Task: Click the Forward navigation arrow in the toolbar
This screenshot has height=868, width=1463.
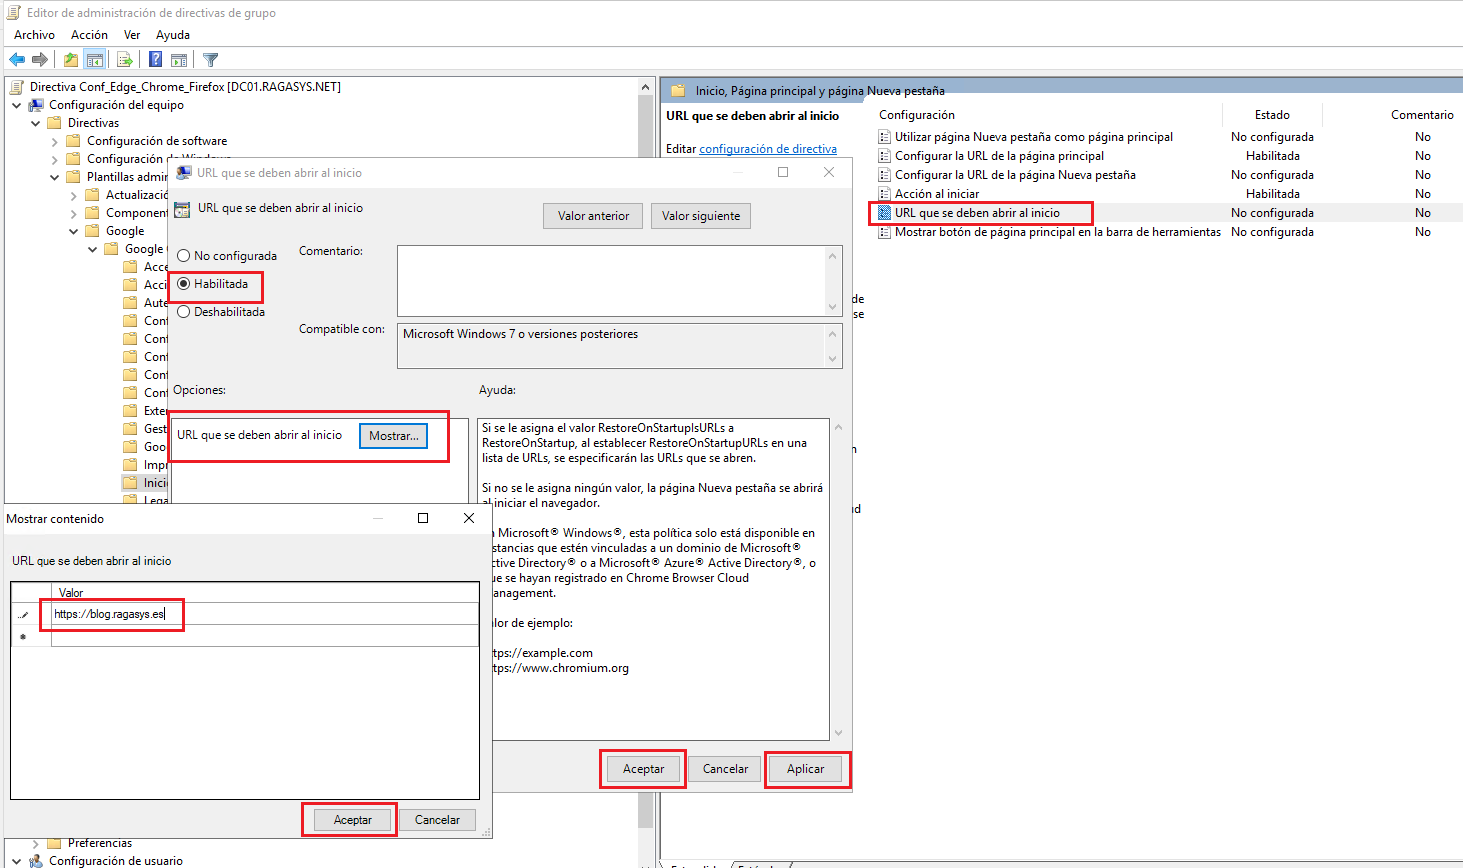Action: pyautogui.click(x=40, y=59)
